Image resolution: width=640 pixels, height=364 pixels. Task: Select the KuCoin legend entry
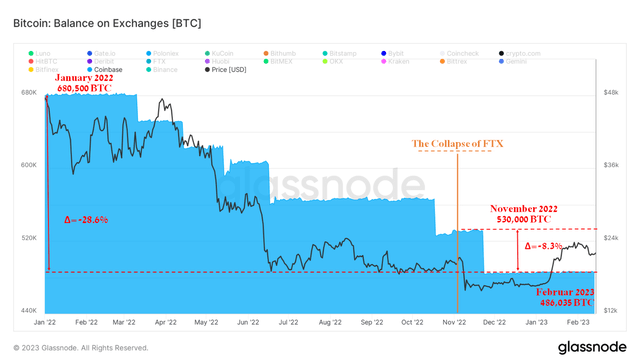point(219,53)
